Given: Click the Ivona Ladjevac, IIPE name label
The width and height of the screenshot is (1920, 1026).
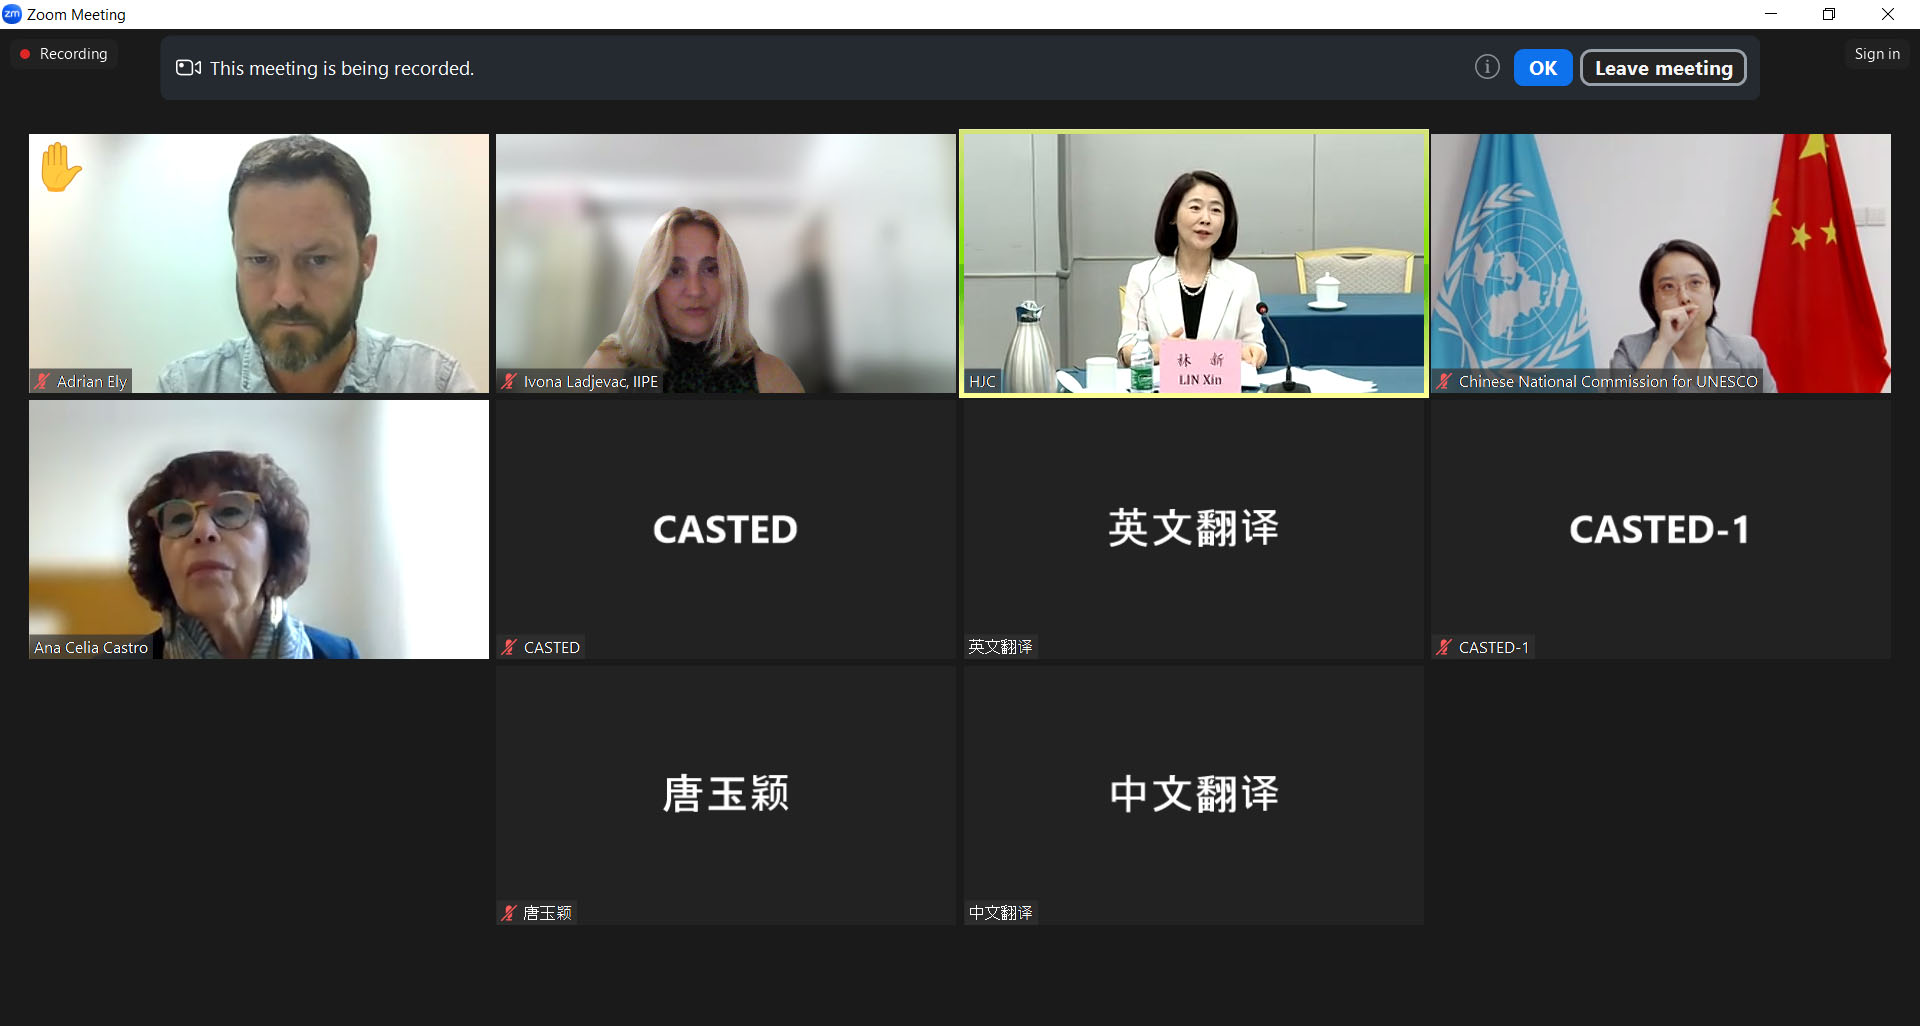Looking at the screenshot, I should tap(591, 381).
